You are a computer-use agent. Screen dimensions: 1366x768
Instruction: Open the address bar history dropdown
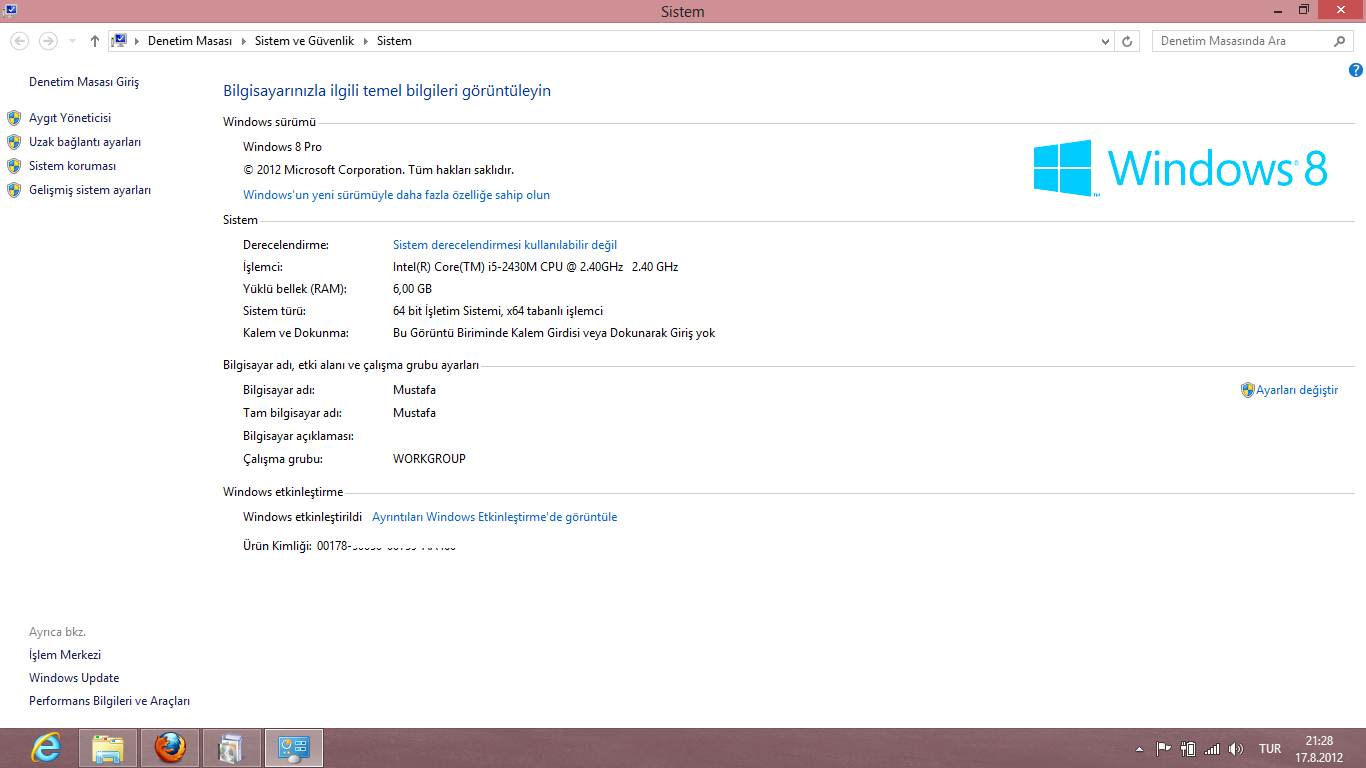(1105, 41)
